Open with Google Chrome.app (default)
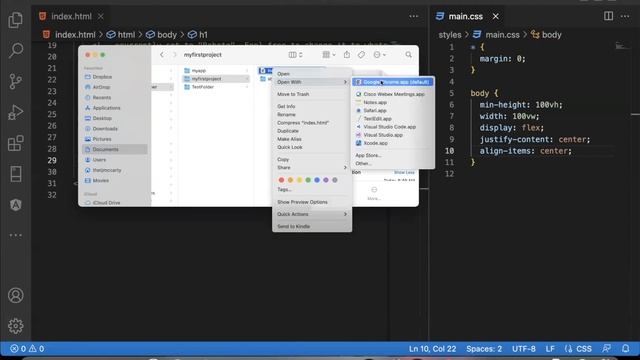This screenshot has height=360, width=640. click(393, 82)
